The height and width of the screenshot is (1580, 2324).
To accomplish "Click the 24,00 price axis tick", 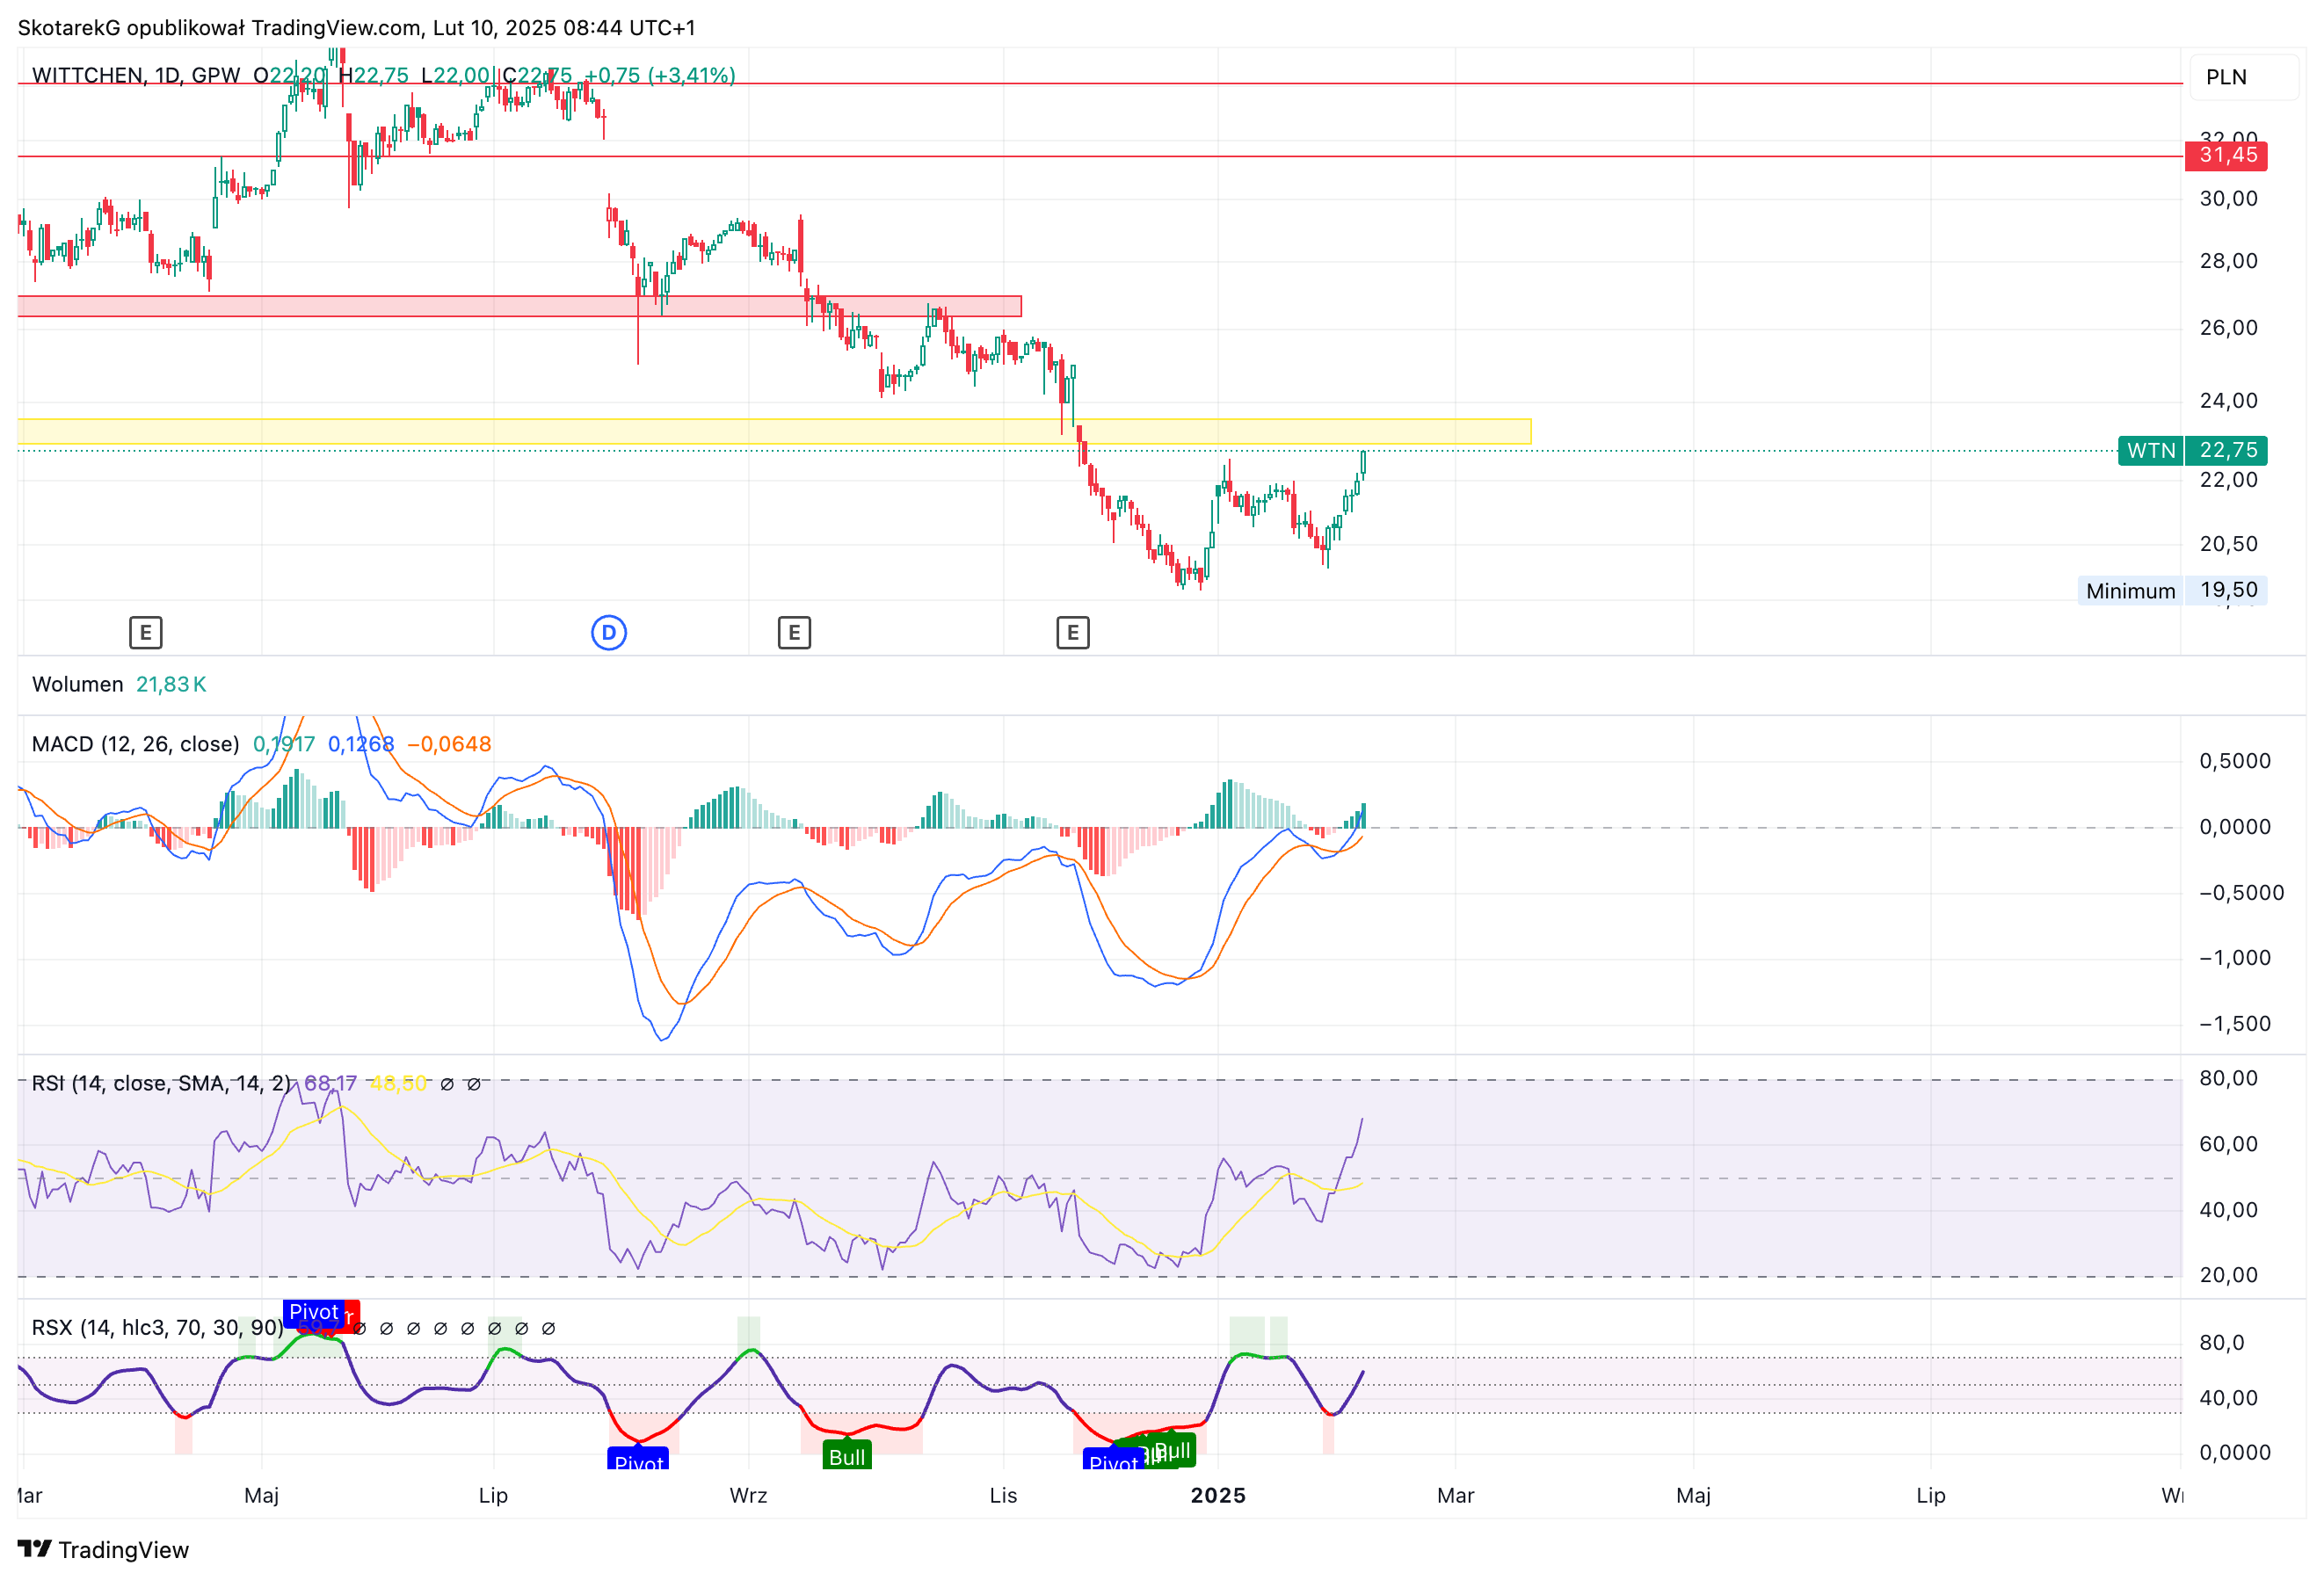I will click(x=2229, y=401).
